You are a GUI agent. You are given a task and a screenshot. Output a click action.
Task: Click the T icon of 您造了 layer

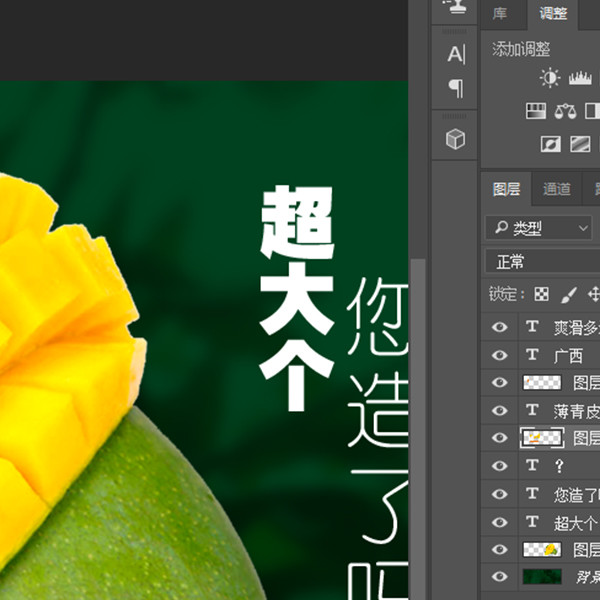coord(532,494)
